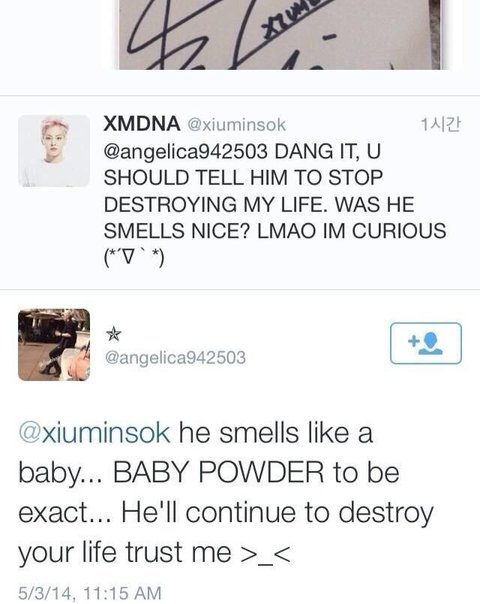The image size is (480, 604).
Task: Click 'BABY POWDER' words in the tweet
Action: pyautogui.click(x=218, y=472)
